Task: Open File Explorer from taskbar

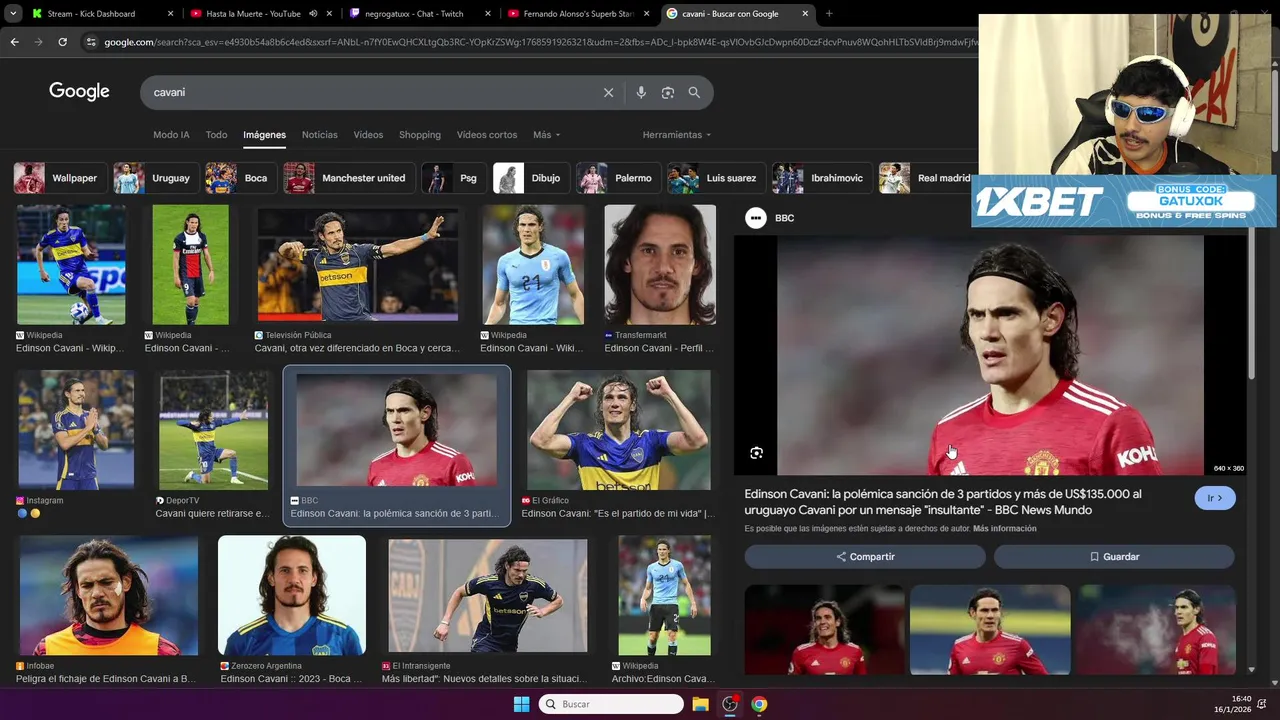Action: coord(700,704)
